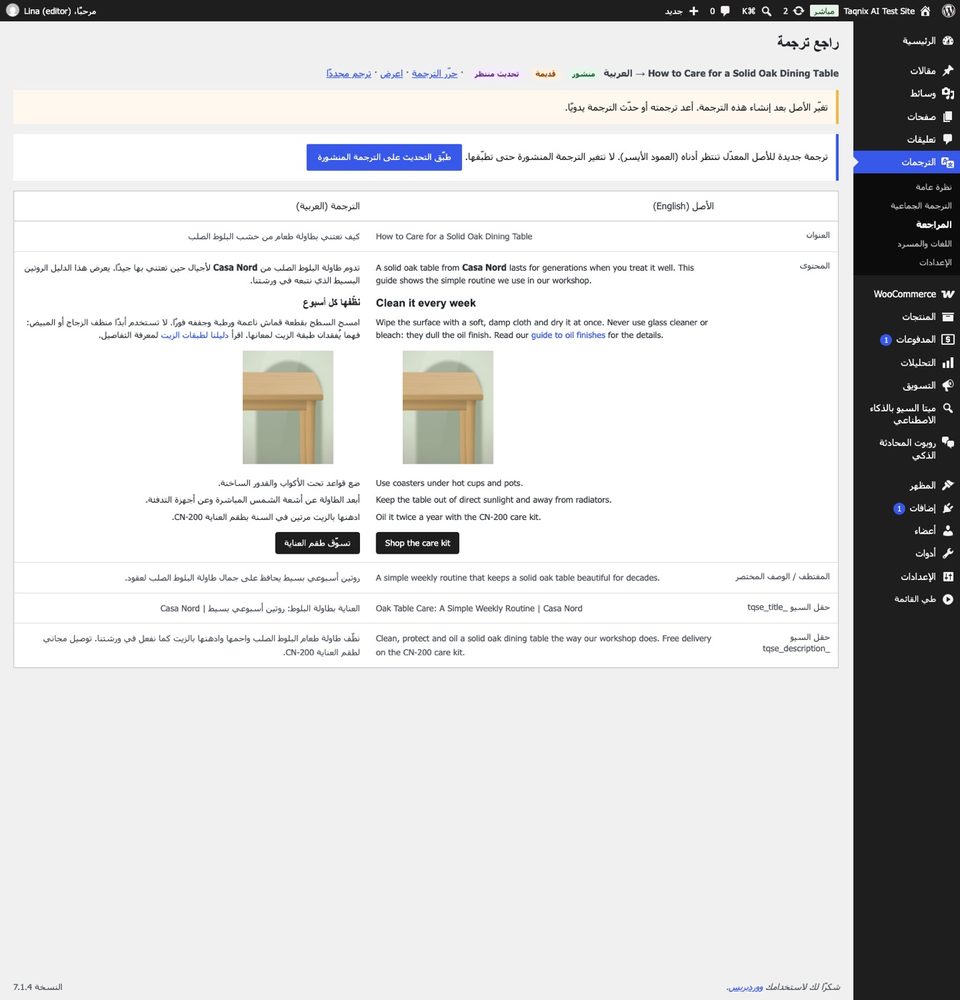The image size is (960, 1000).
Task: Click the megaphone icon for التسويق
Action: click(x=948, y=385)
